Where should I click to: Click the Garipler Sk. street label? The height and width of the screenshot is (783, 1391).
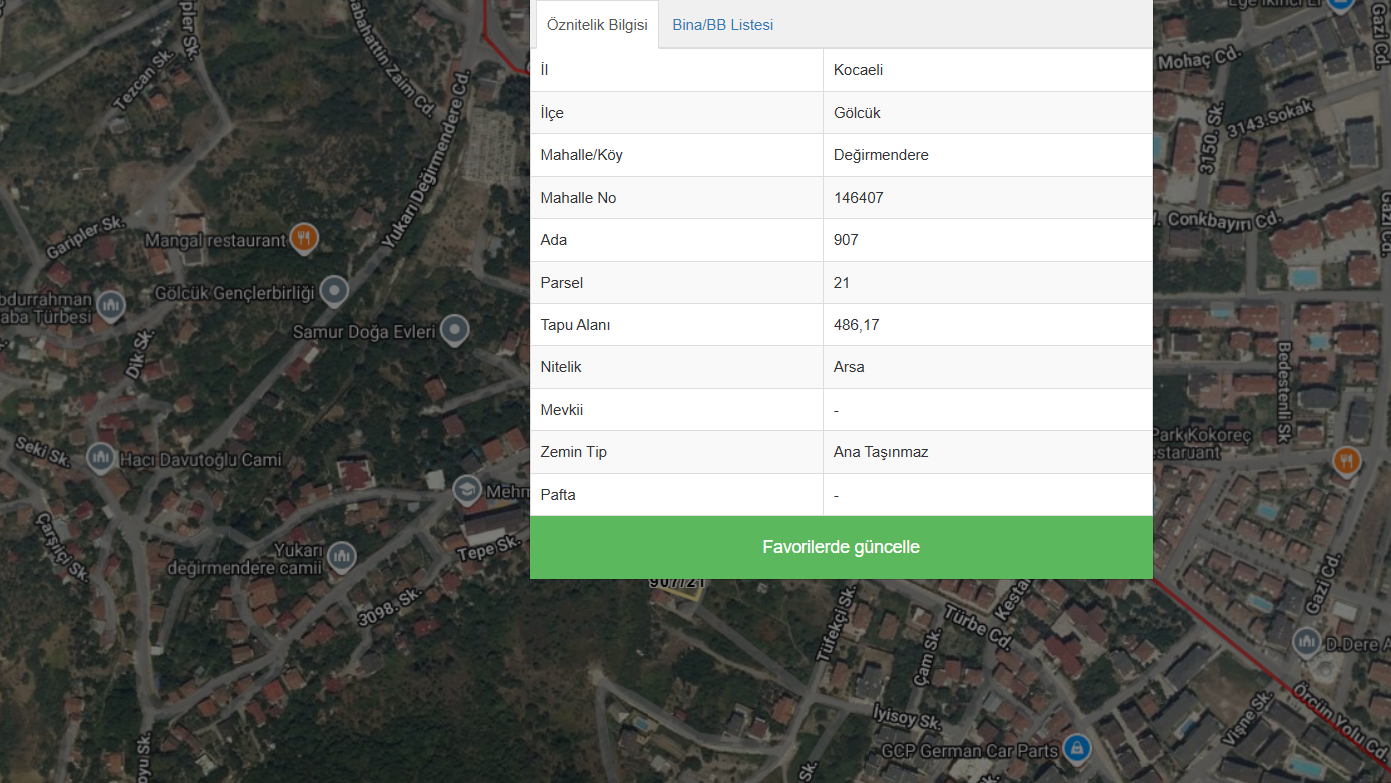[86, 236]
